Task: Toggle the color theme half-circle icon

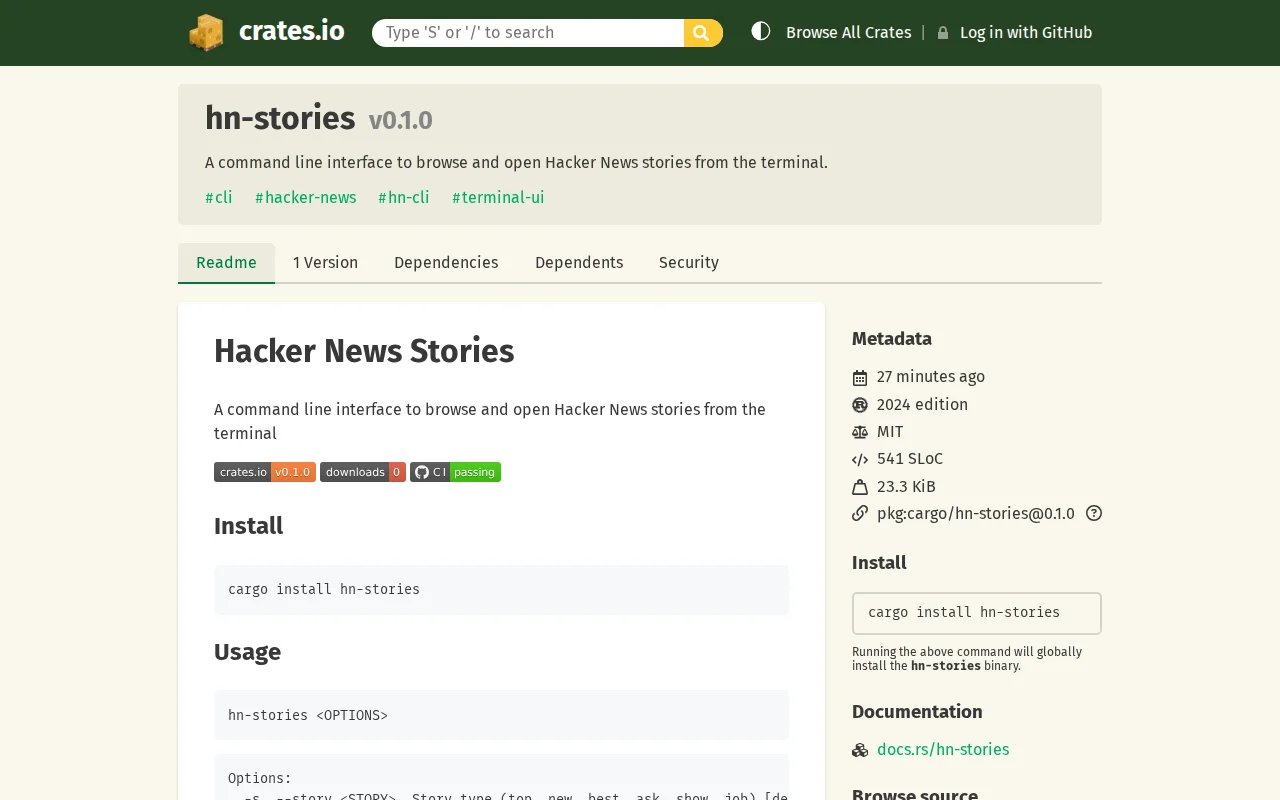Action: 761,31
